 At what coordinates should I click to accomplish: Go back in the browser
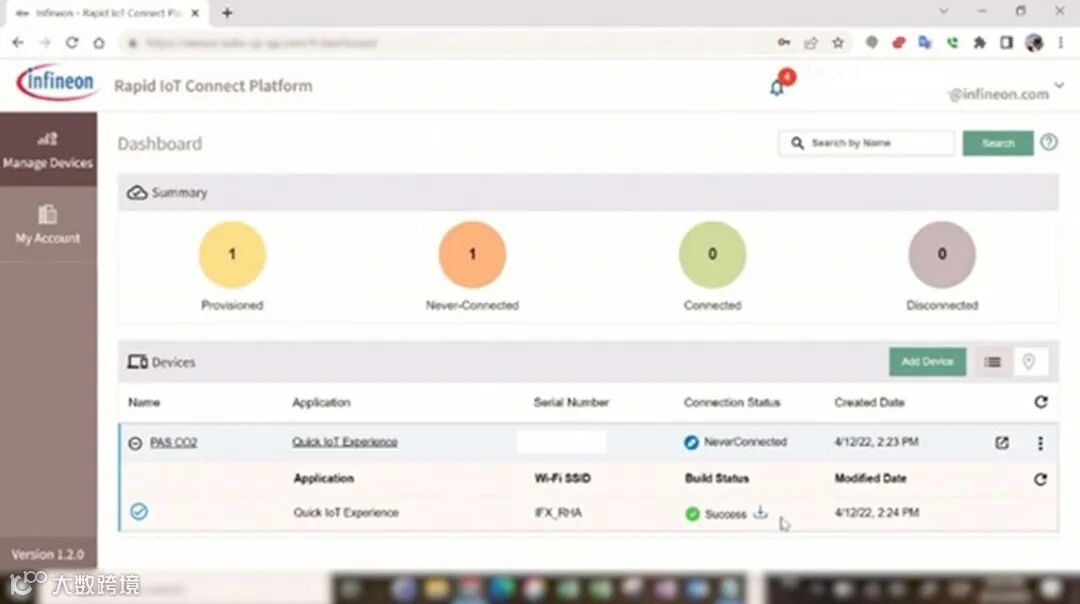[x=18, y=43]
